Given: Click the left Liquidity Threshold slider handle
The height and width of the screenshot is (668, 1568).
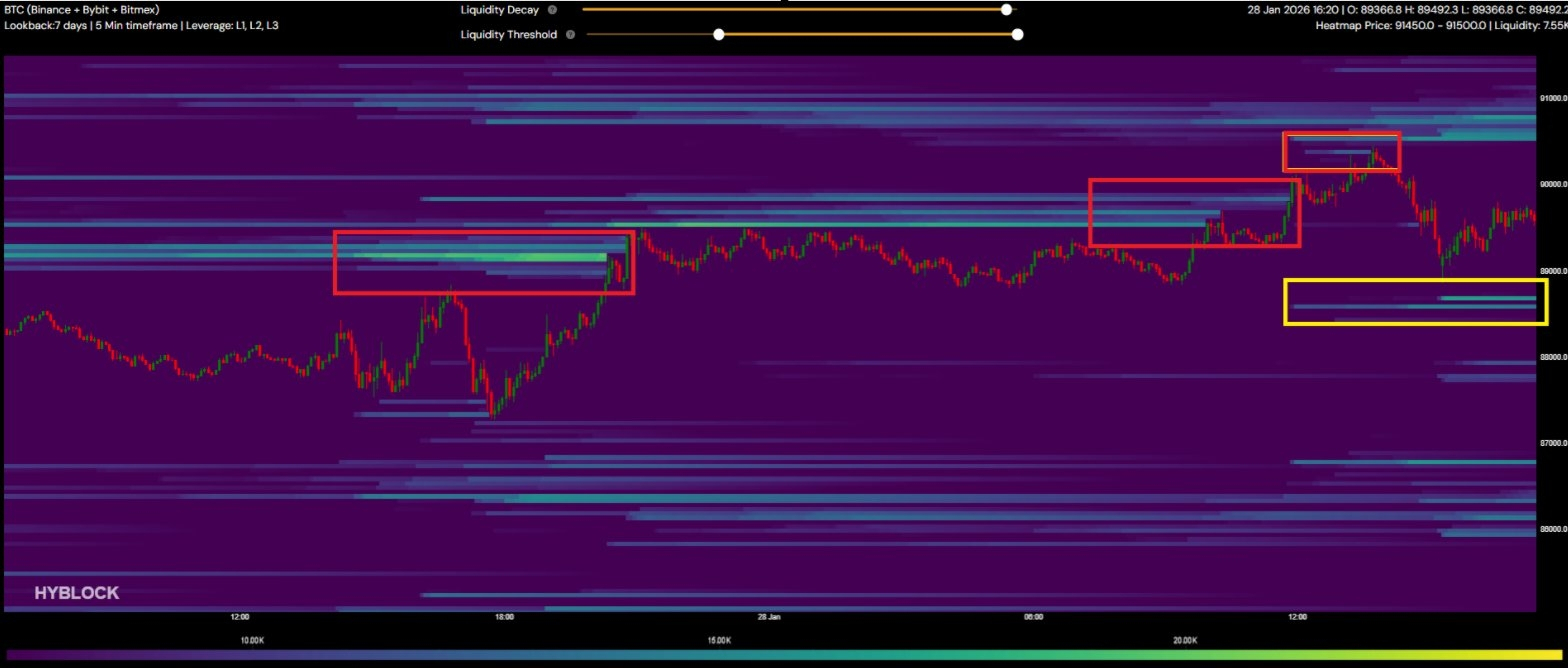Looking at the screenshot, I should (x=718, y=34).
